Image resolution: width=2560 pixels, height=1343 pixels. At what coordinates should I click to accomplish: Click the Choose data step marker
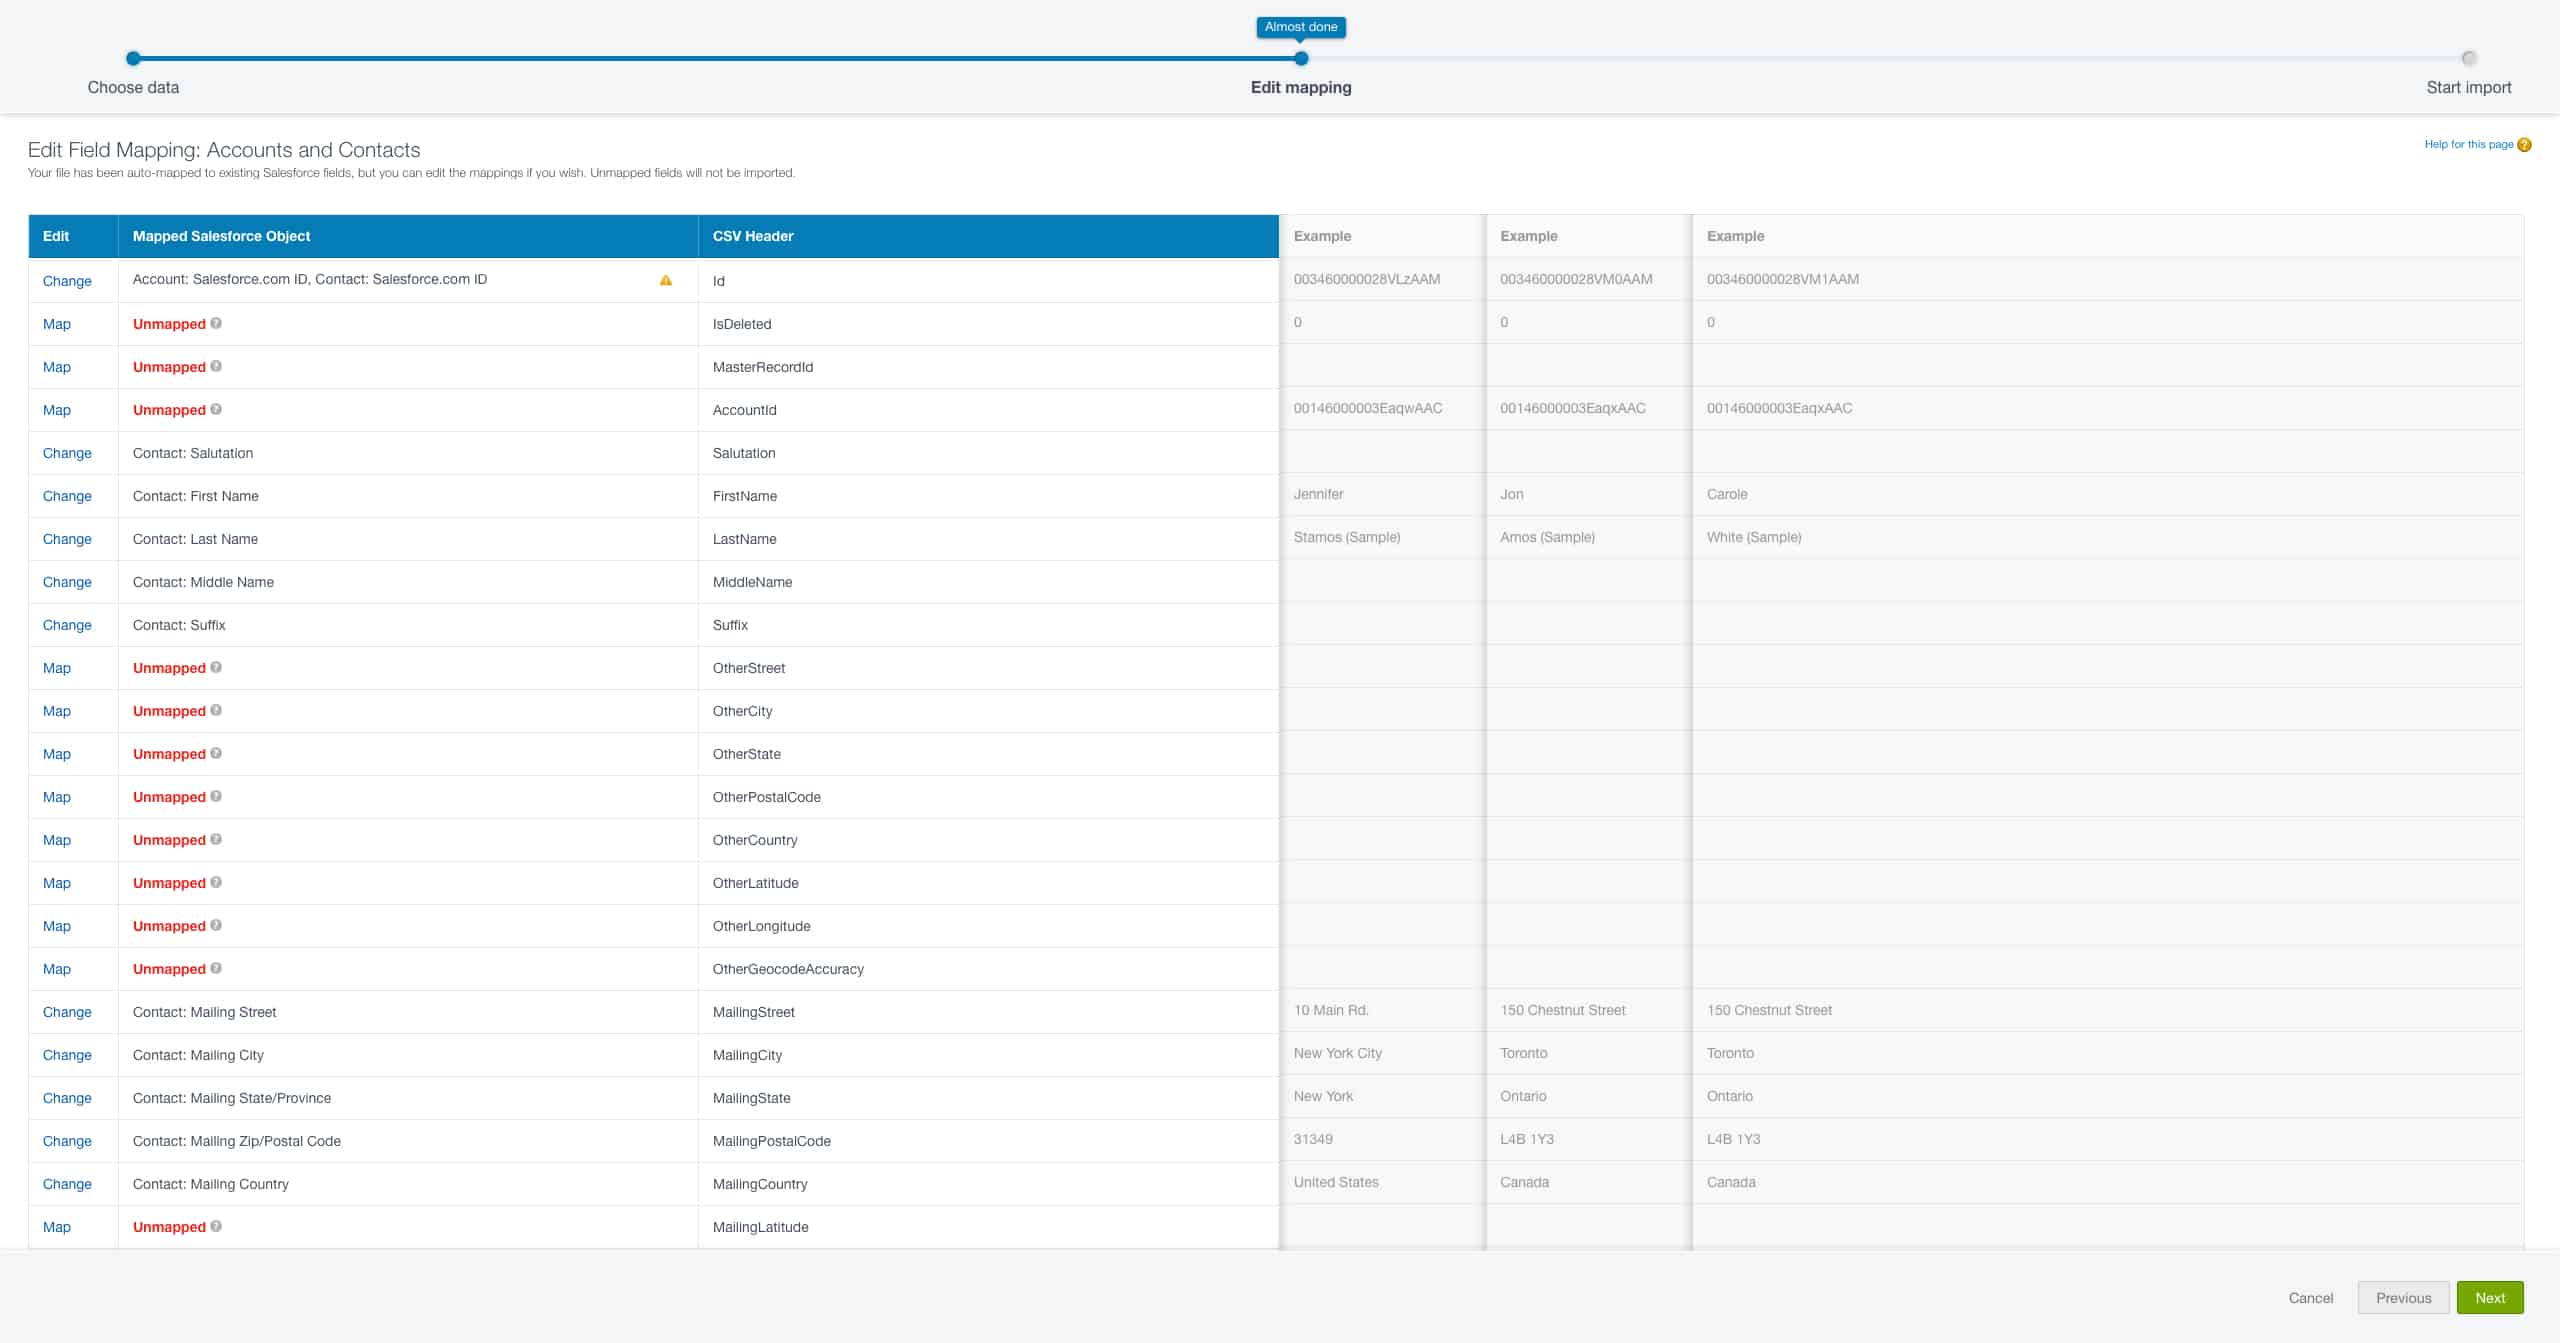point(133,59)
